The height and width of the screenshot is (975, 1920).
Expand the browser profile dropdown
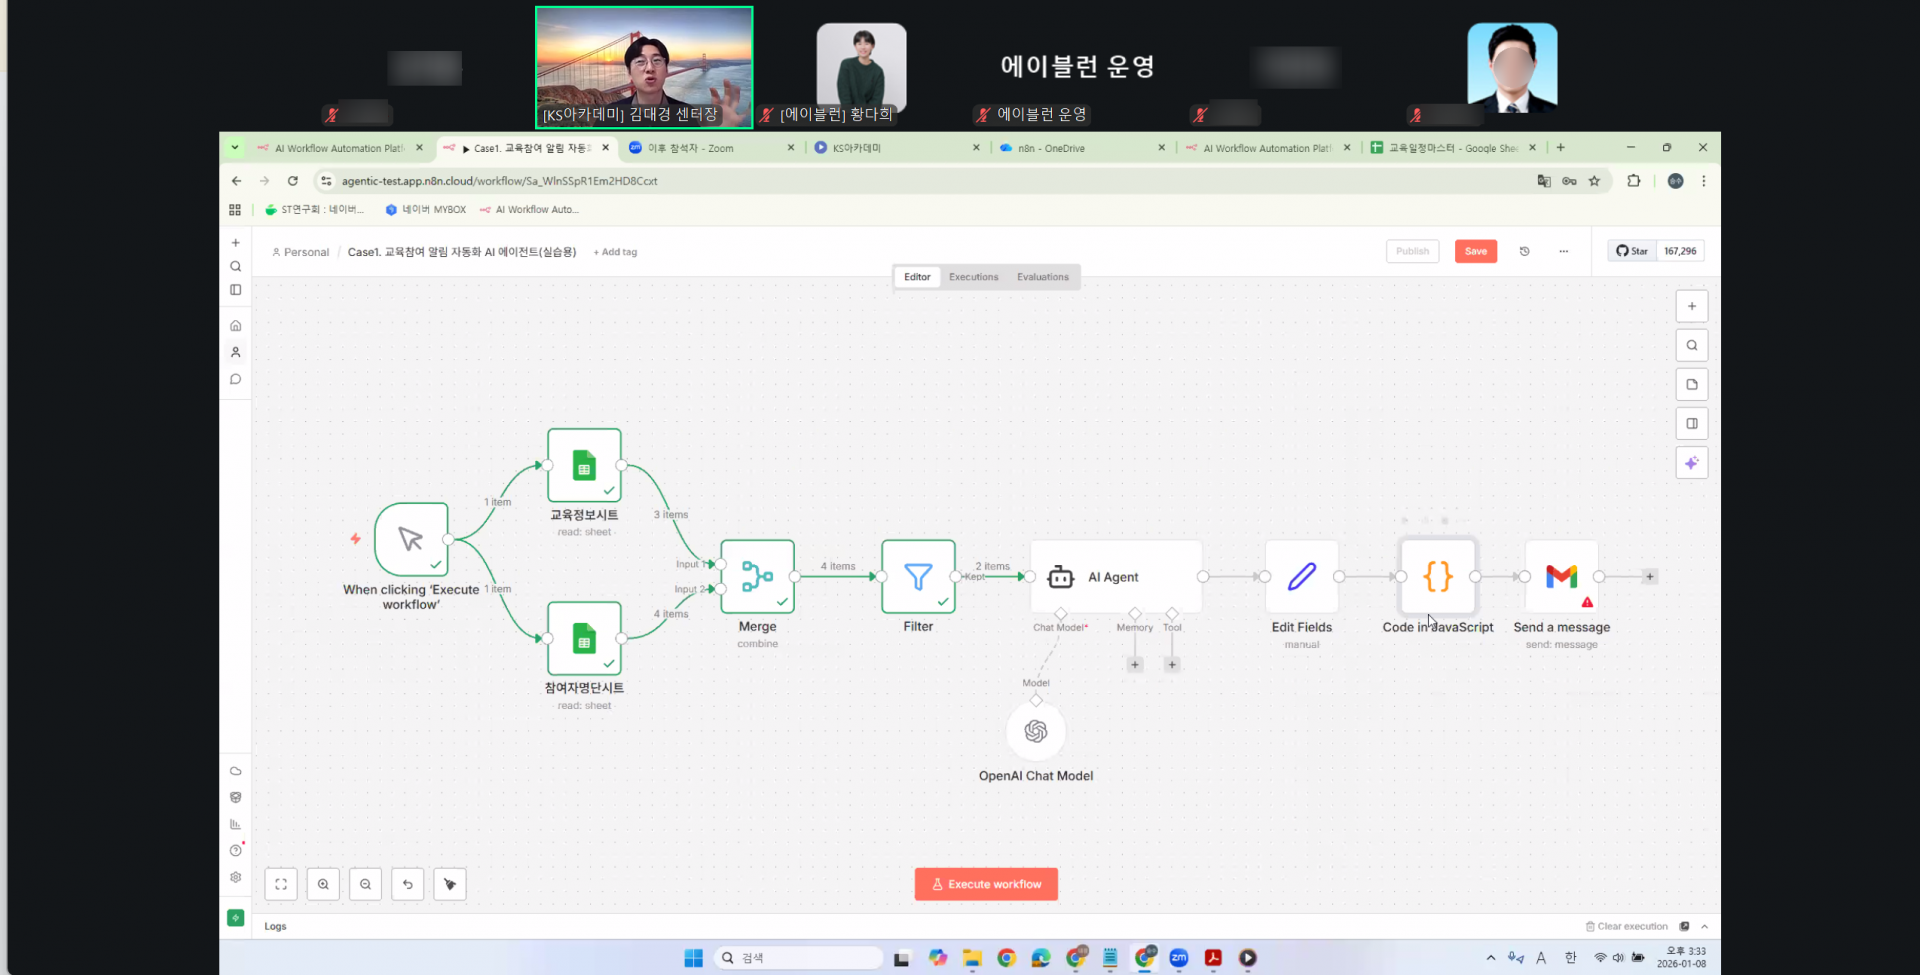coord(1675,181)
